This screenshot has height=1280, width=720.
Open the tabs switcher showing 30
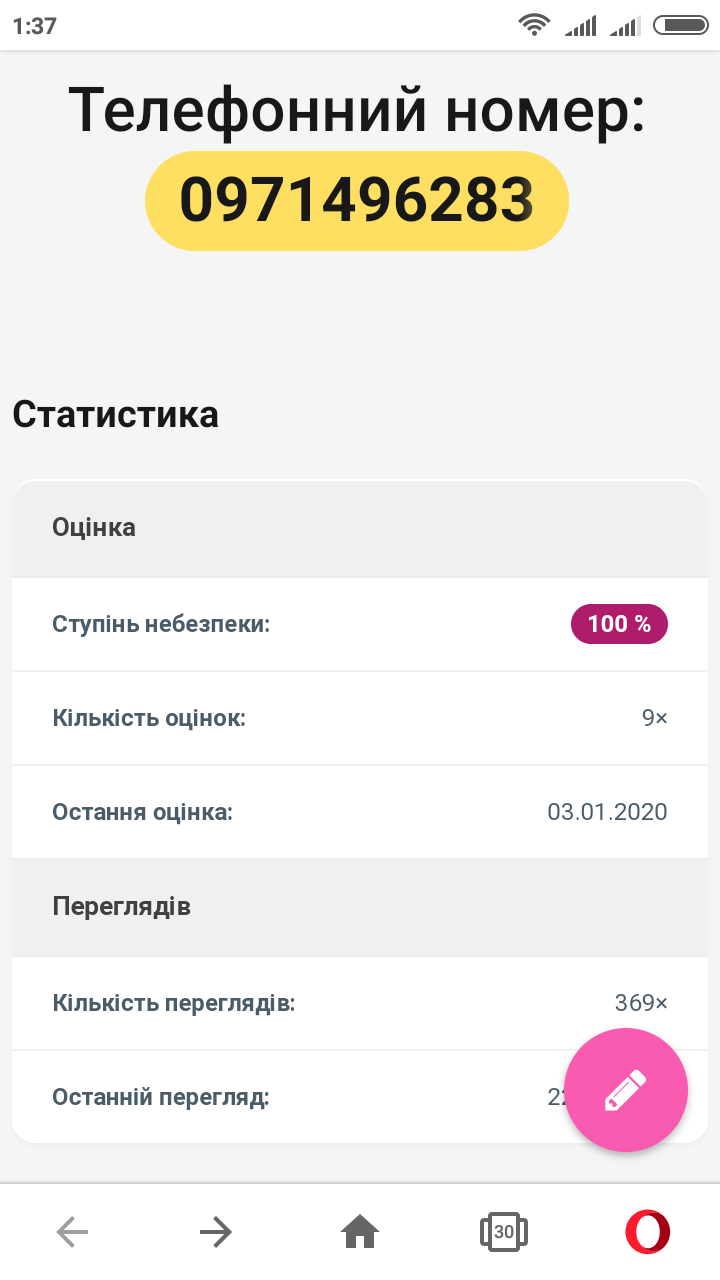(x=503, y=1232)
